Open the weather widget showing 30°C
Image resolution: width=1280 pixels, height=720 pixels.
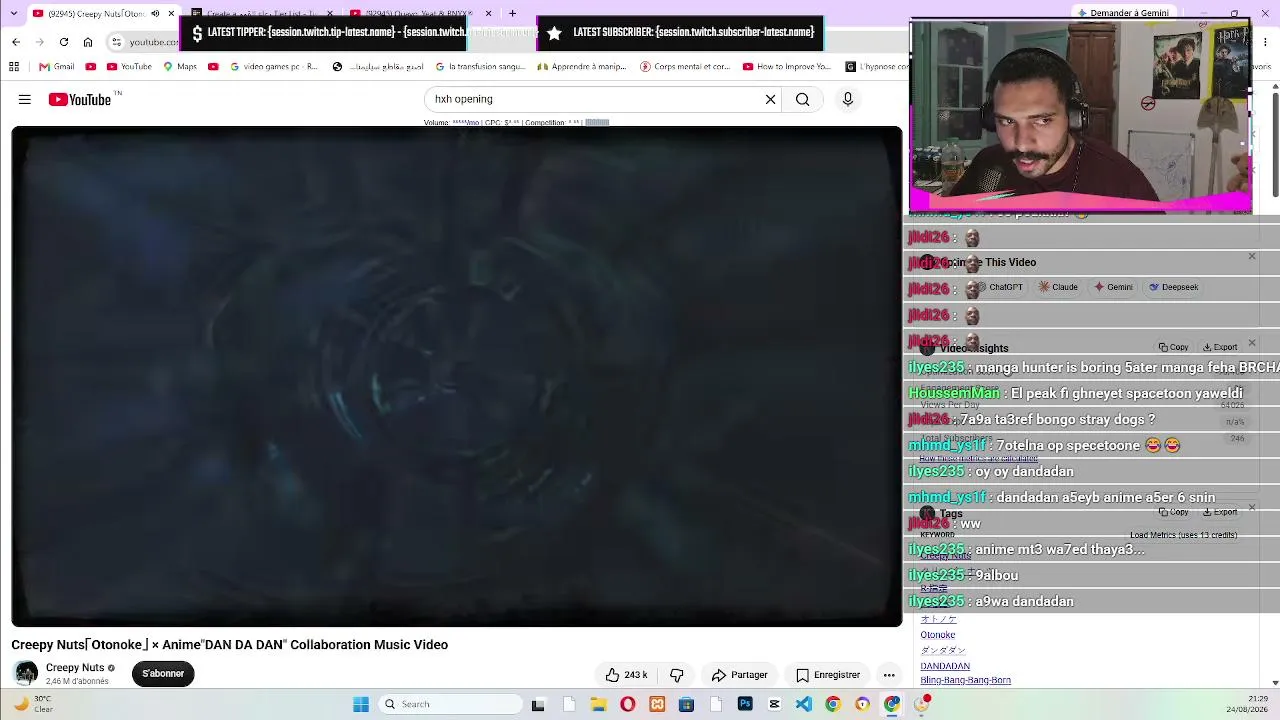[34, 704]
